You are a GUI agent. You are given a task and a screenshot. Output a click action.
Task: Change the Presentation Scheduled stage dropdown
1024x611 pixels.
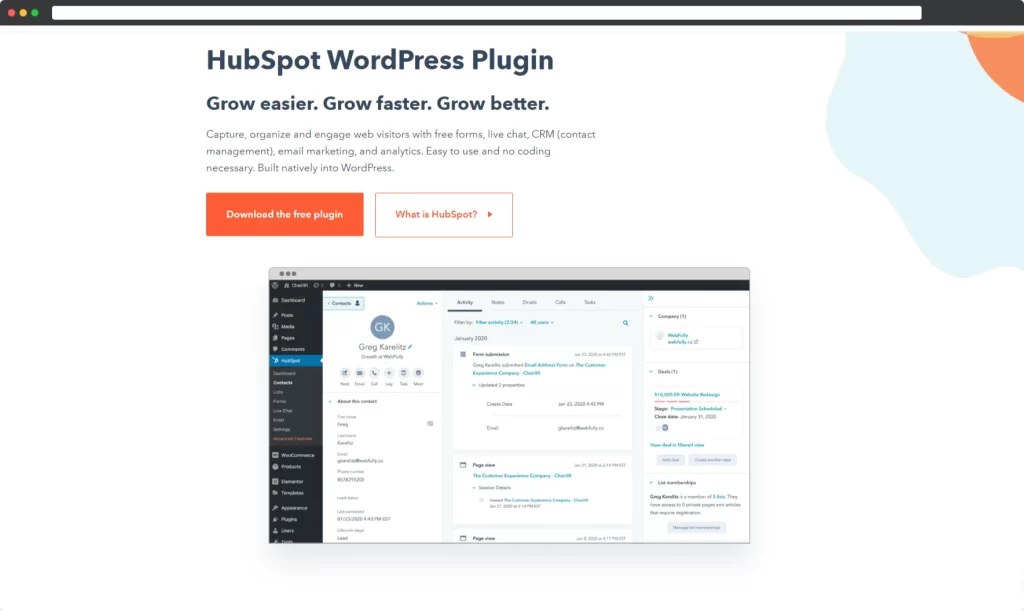tap(698, 409)
